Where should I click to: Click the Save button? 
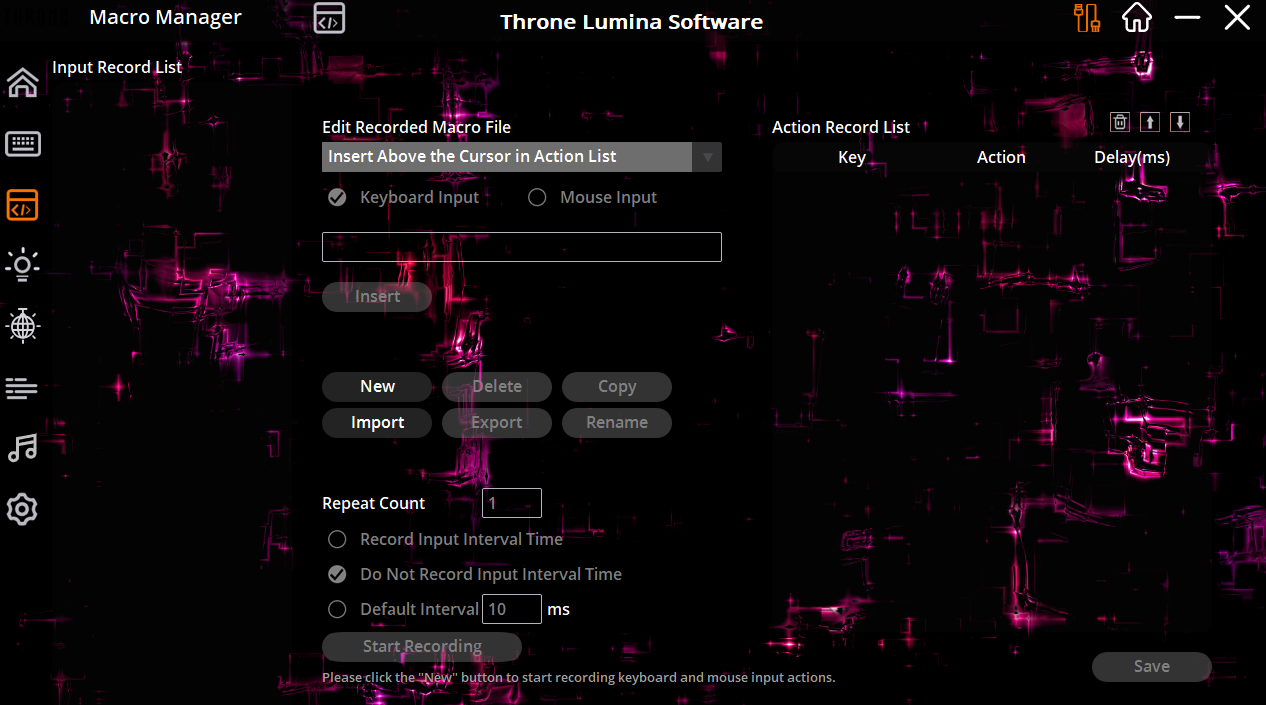[1152, 667]
